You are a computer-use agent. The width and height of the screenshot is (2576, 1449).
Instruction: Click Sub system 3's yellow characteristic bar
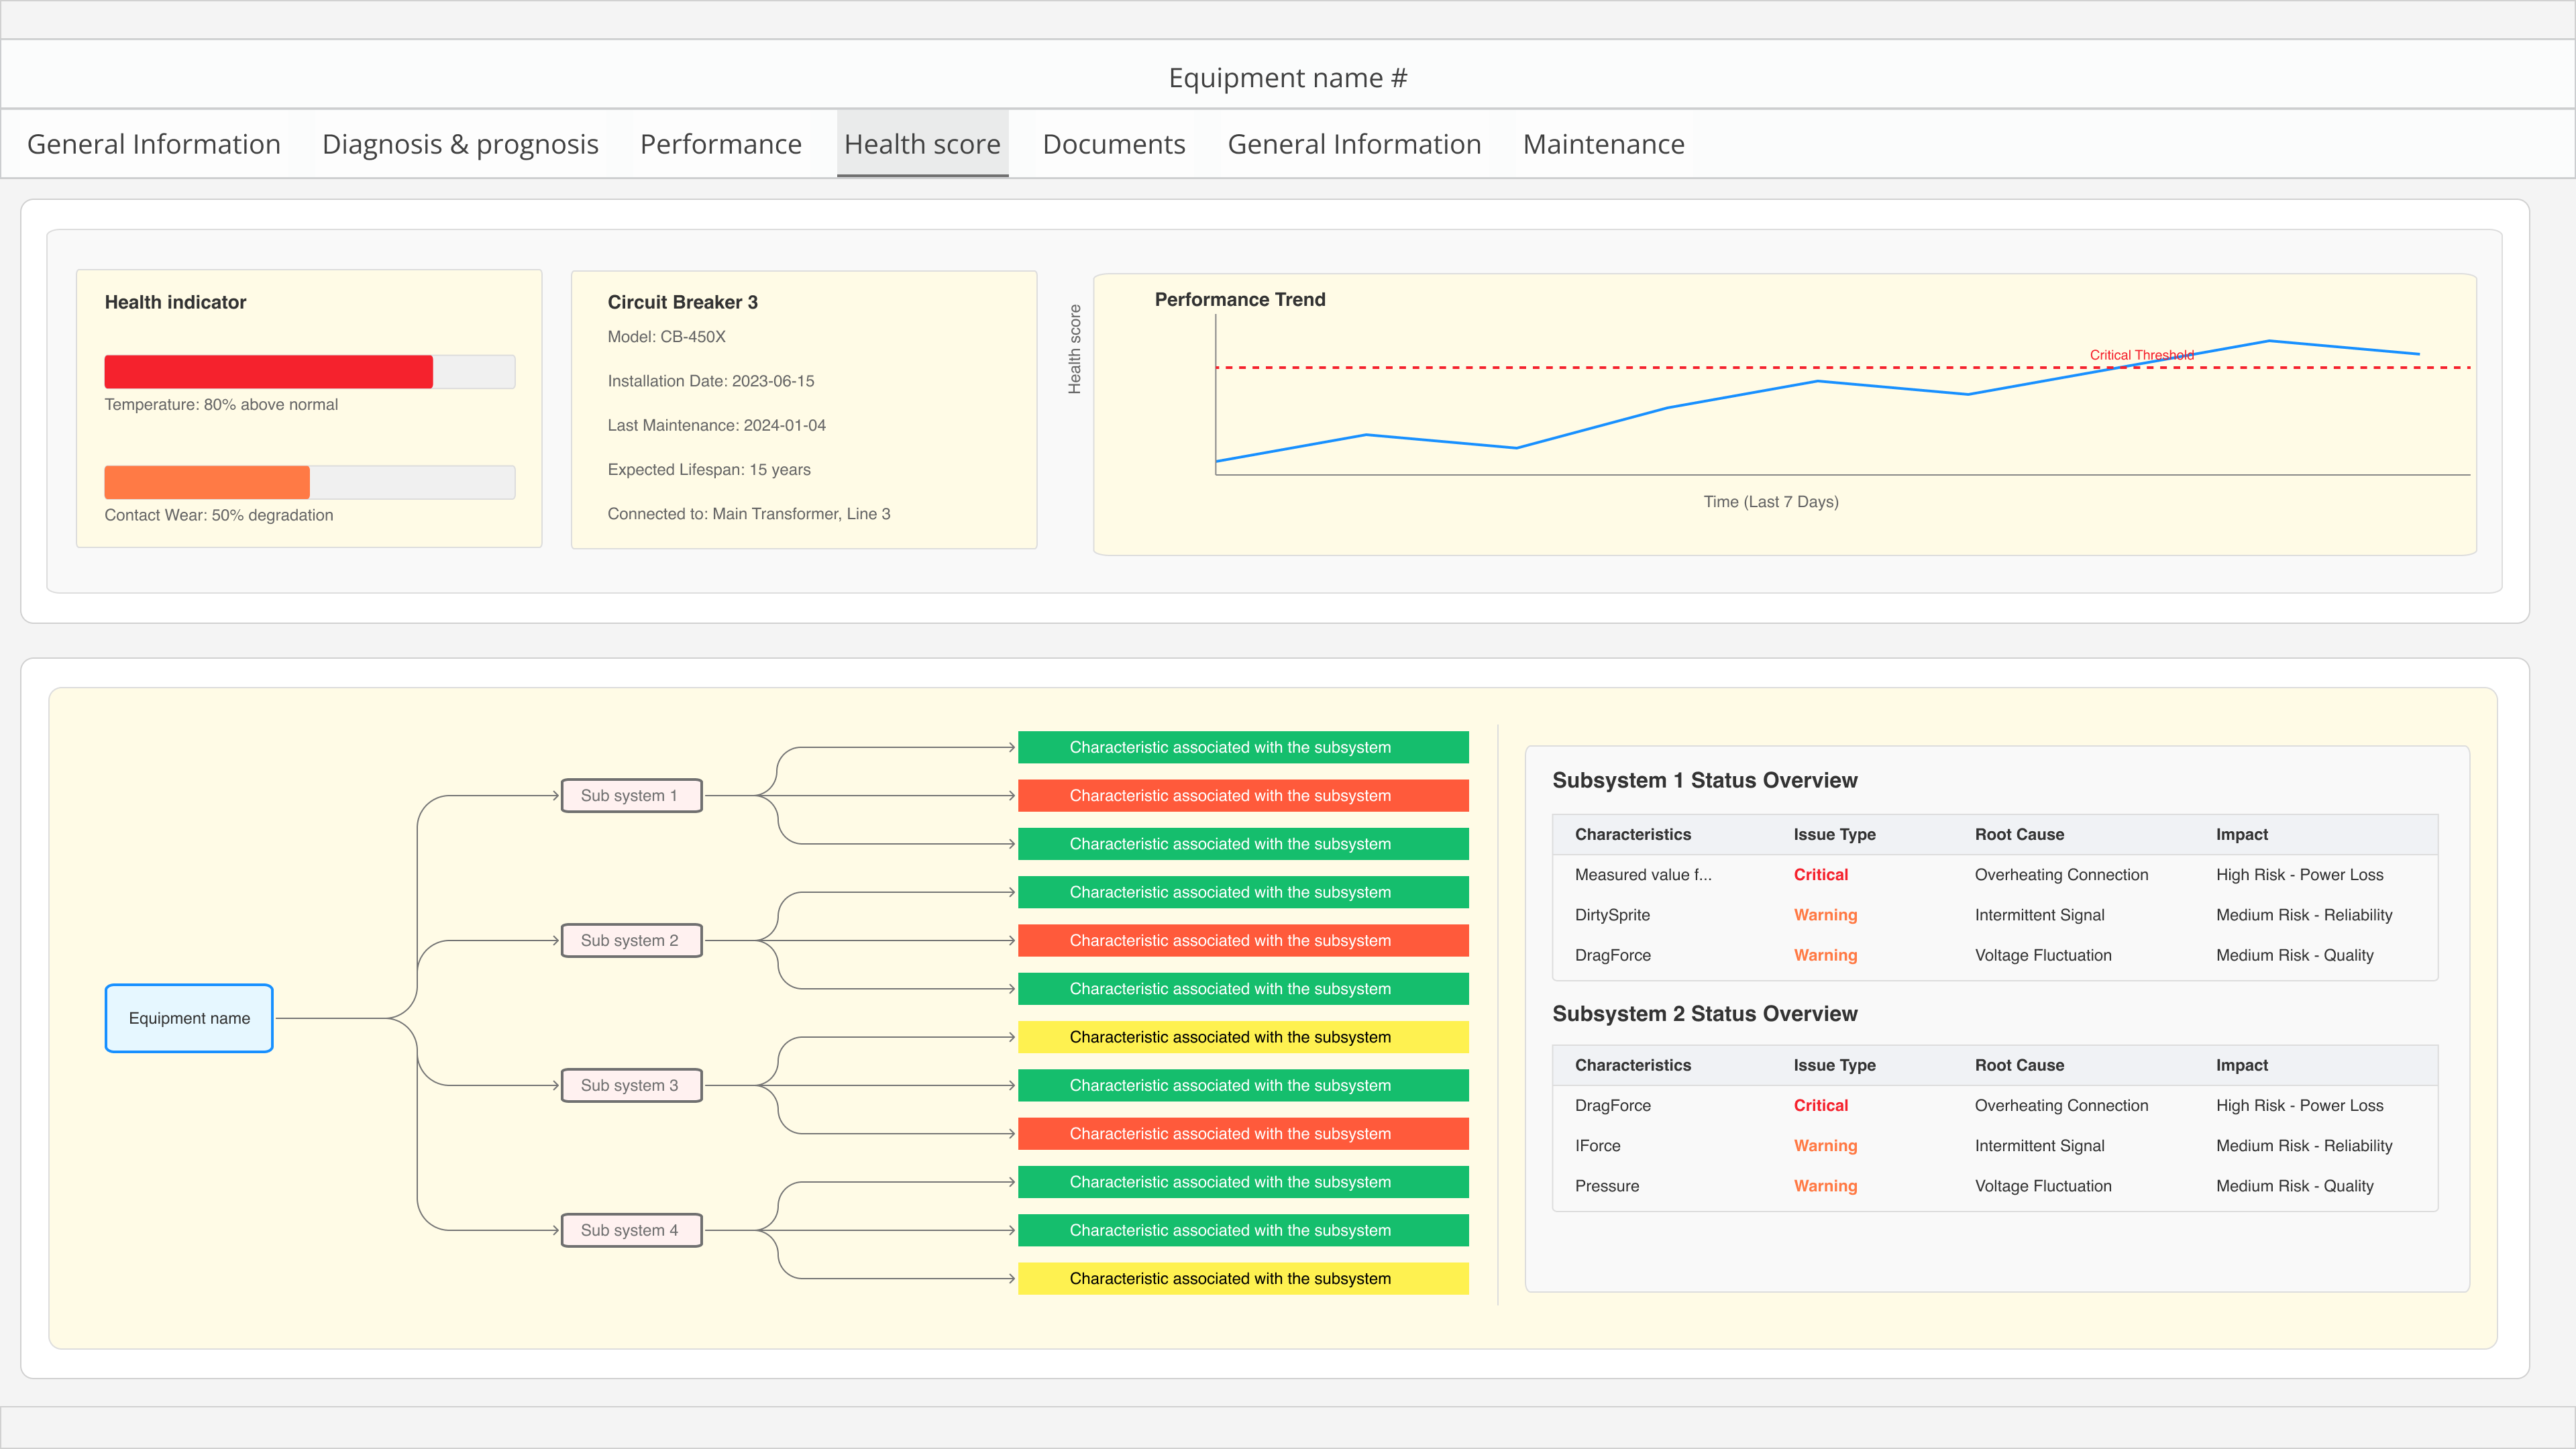(1242, 1037)
